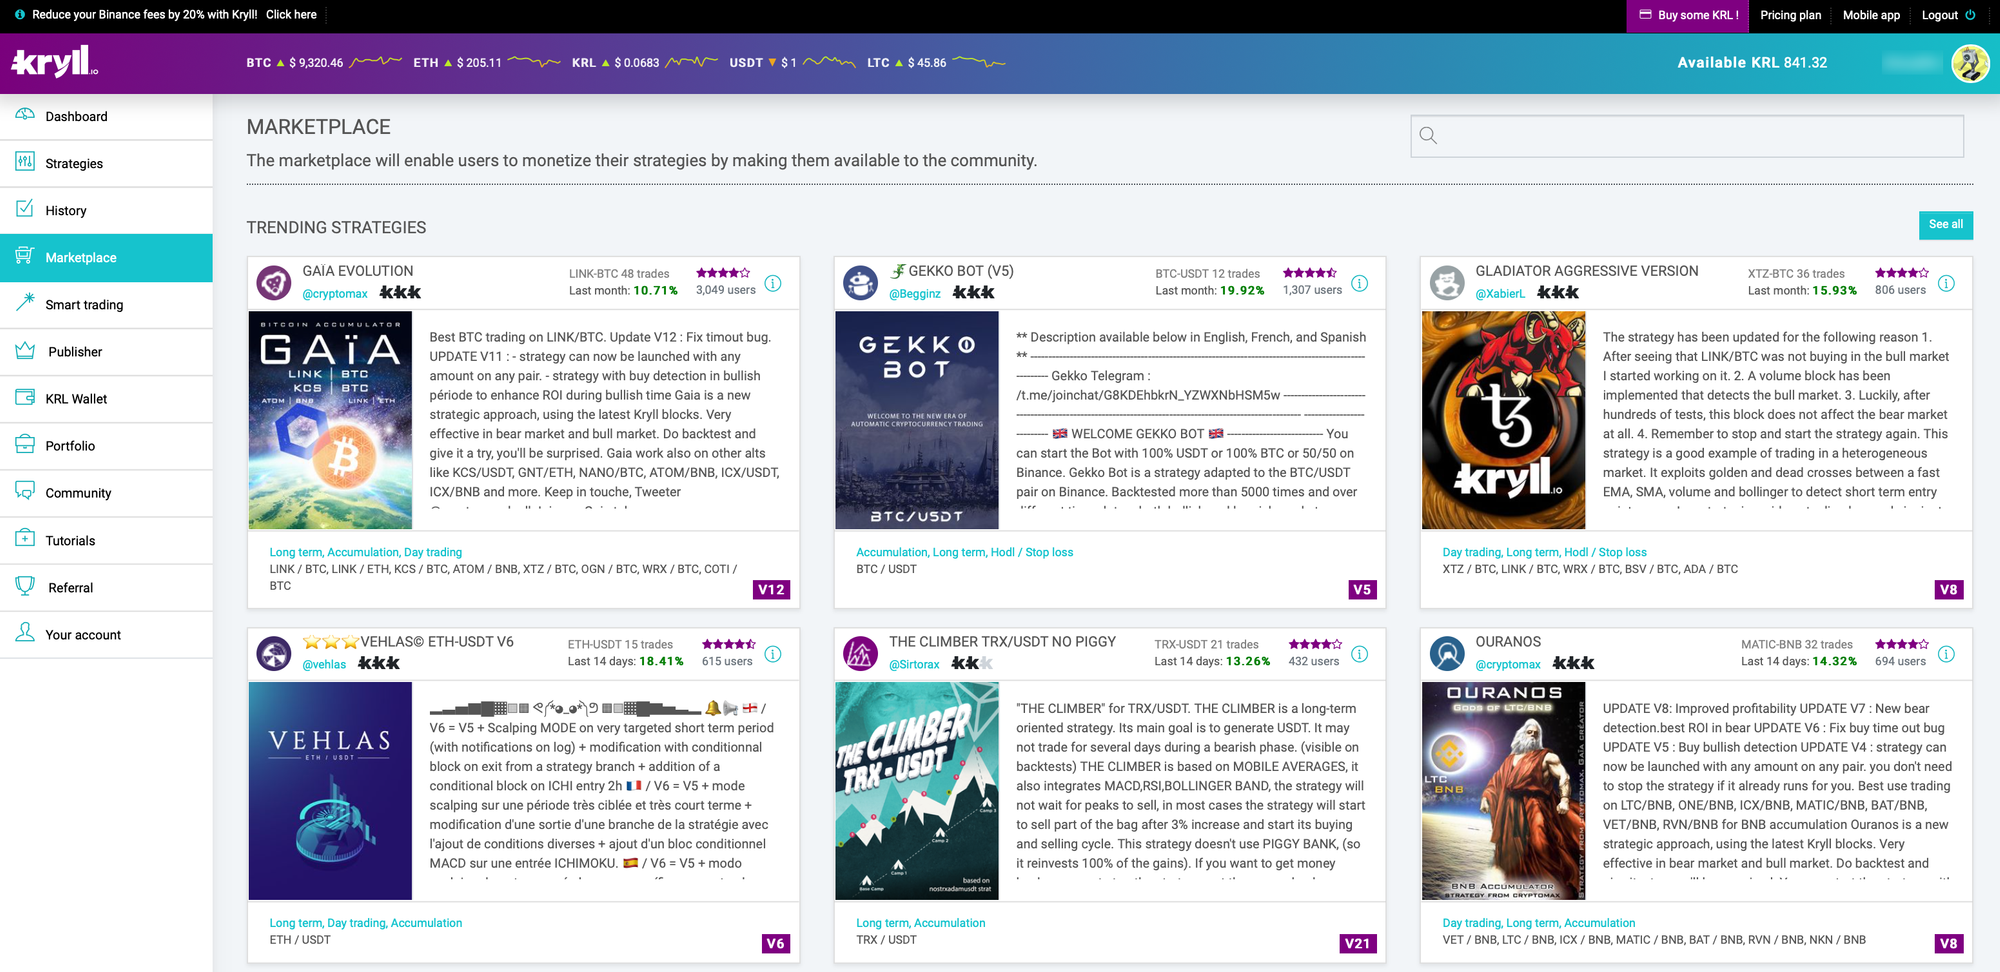Click LTC price ticker in header
Viewport: 2000px width, 972px height.
point(935,63)
